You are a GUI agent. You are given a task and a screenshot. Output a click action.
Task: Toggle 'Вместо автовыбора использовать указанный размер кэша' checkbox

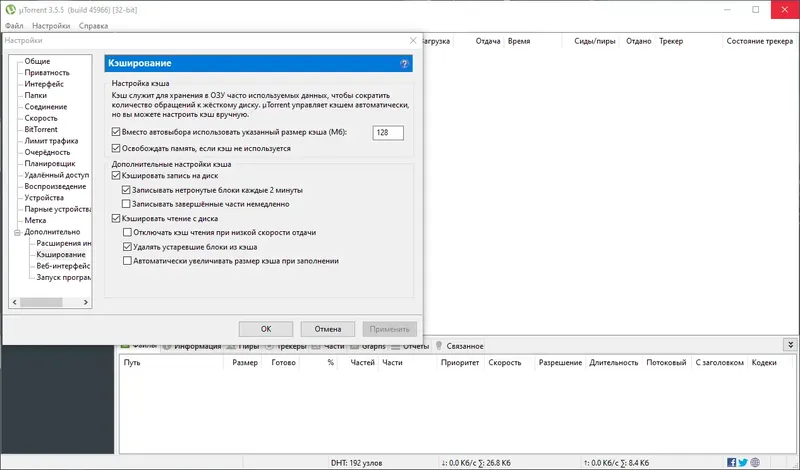pos(116,132)
